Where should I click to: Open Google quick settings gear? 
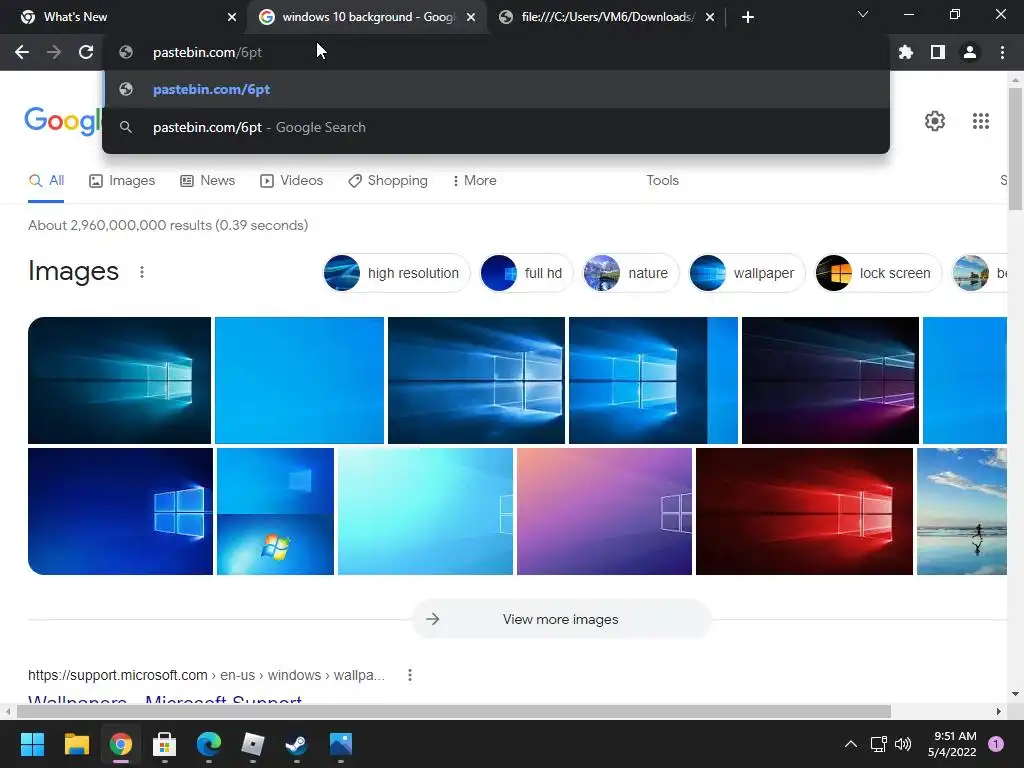(x=935, y=121)
